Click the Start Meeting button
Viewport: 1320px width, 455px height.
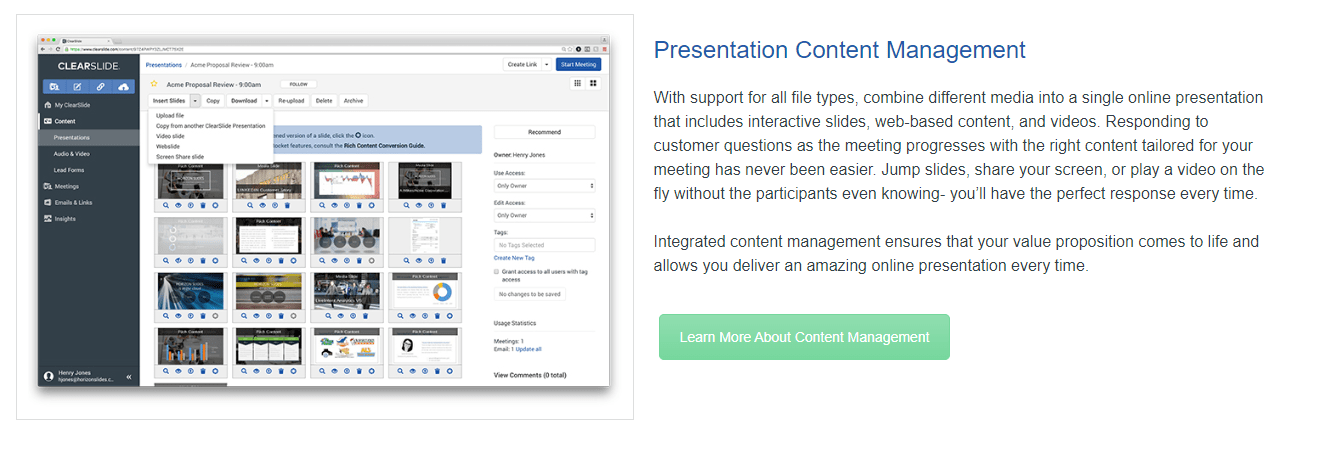(578, 65)
